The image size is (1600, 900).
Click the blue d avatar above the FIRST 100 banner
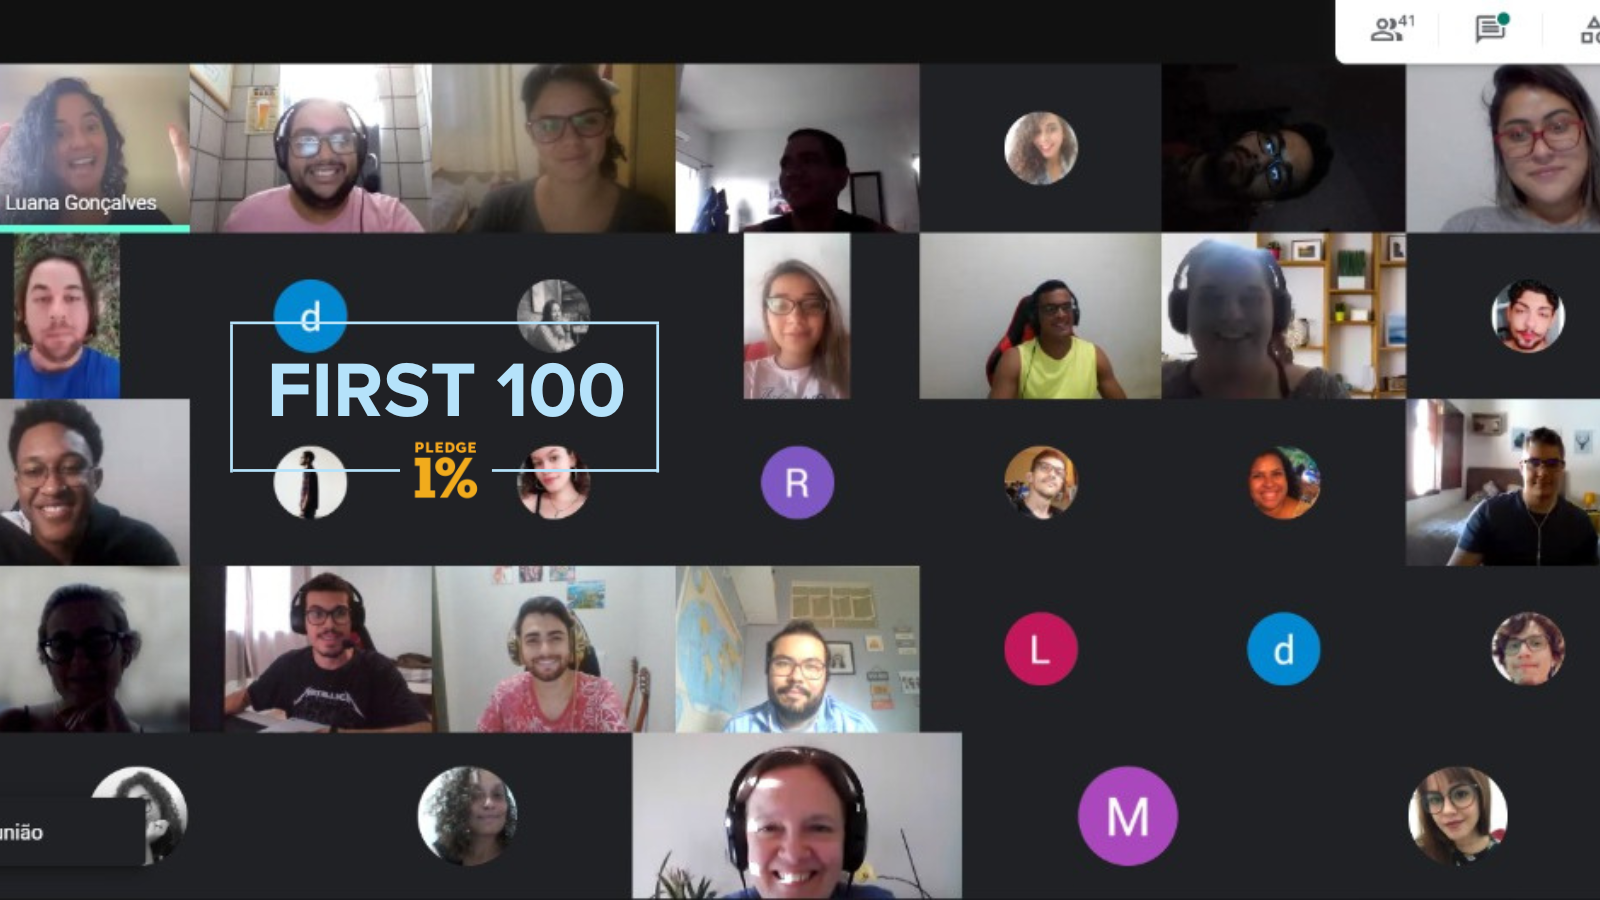[310, 316]
